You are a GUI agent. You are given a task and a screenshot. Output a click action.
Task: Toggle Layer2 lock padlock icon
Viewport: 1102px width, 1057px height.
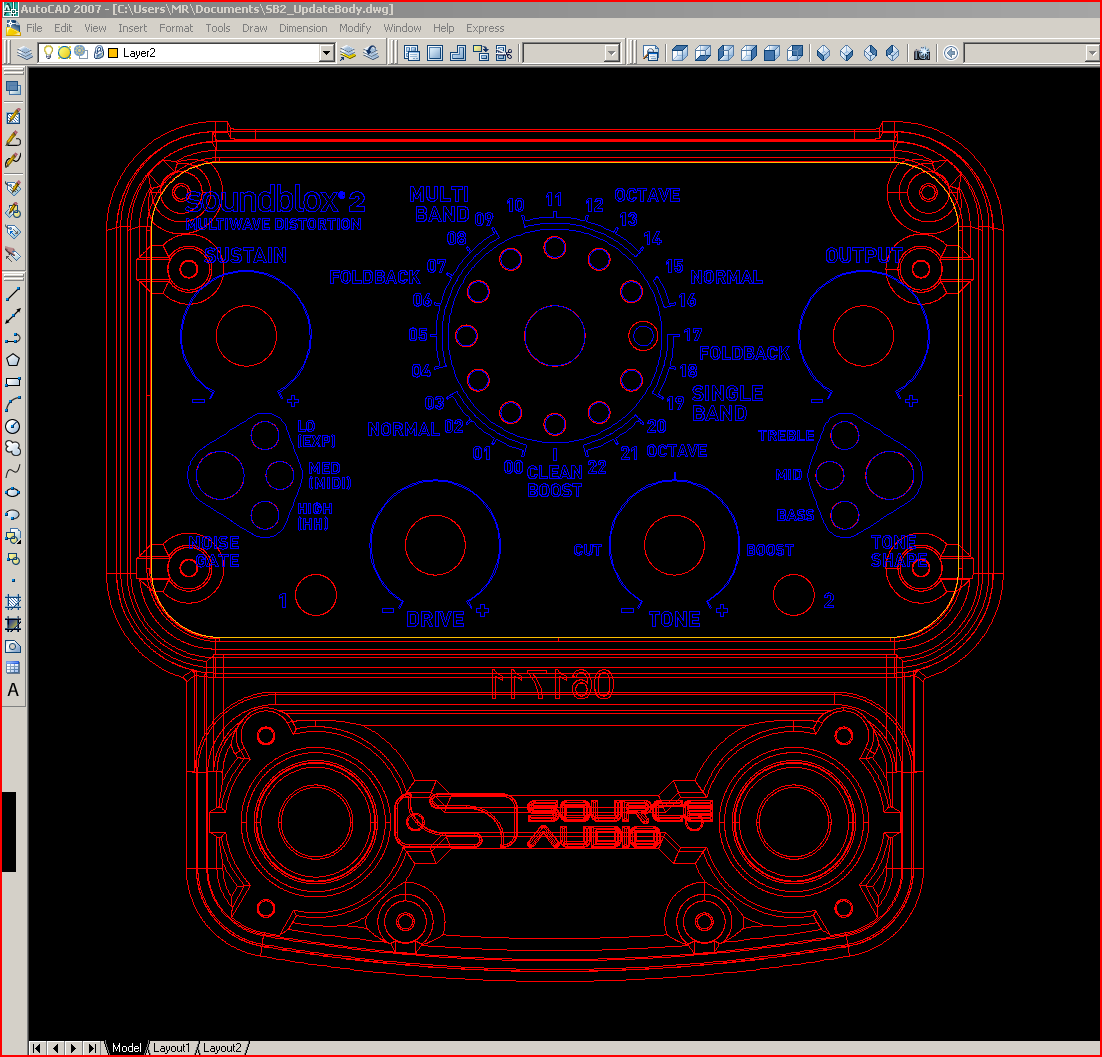click(x=98, y=53)
